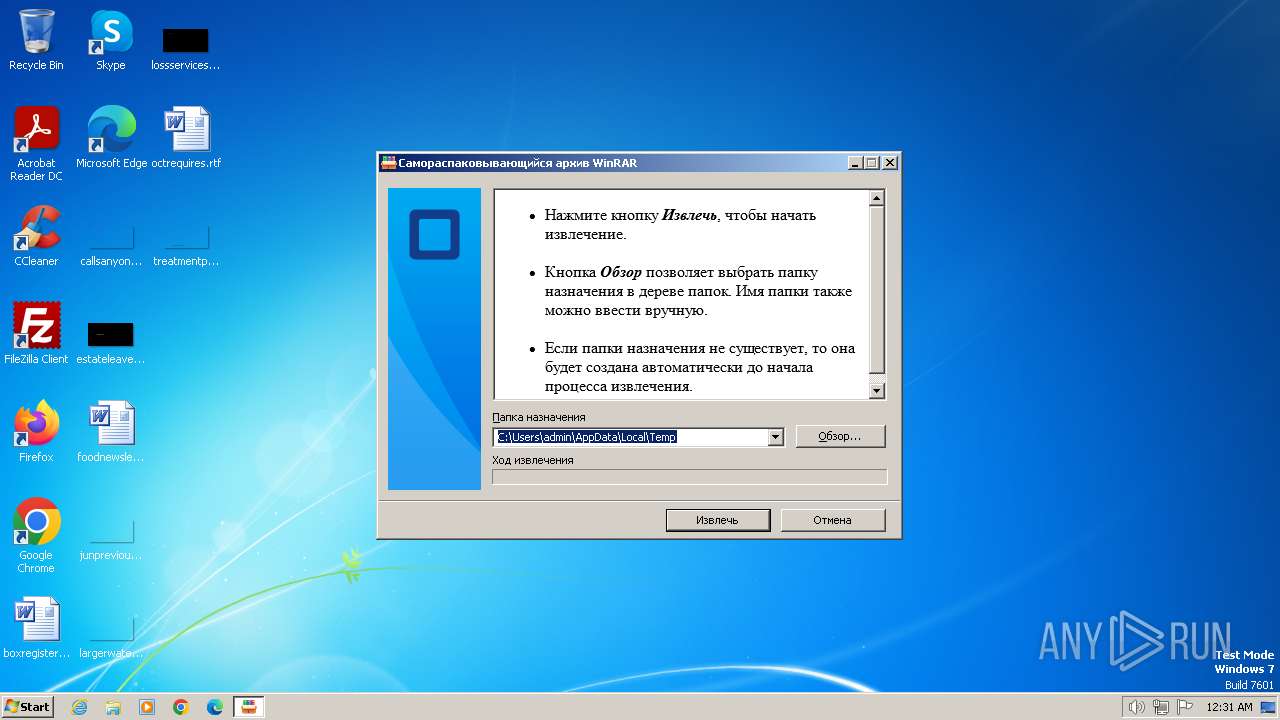Screen dimensions: 1280x720
Task: Select the Firefox desktop shortcut
Action: tap(36, 431)
